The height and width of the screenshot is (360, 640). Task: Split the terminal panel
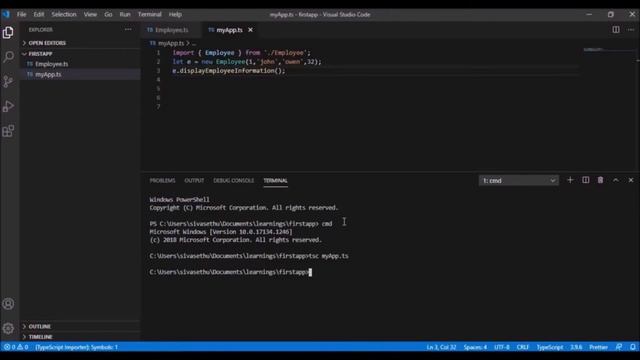(x=586, y=180)
